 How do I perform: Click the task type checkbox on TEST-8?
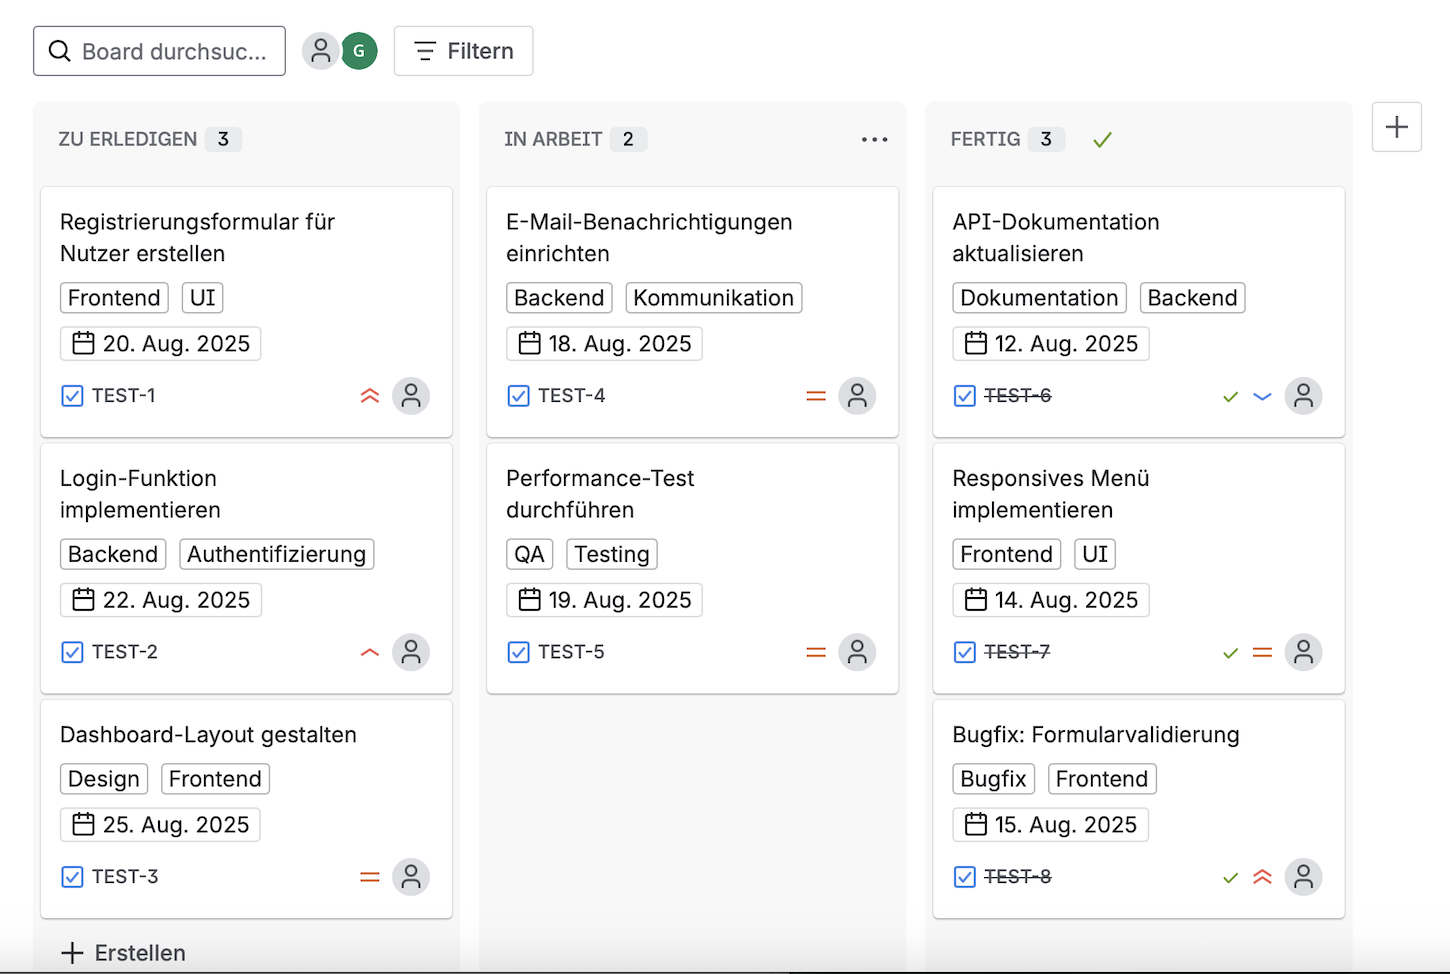[x=964, y=877]
